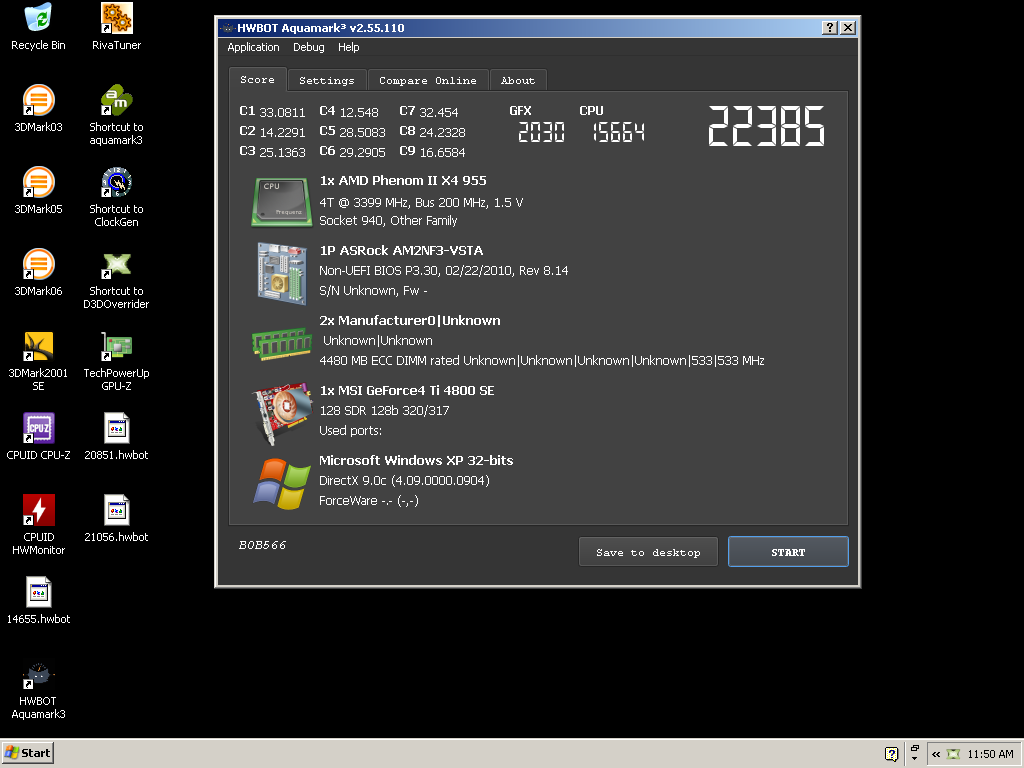Click the DirectX 9.0c version line
The width and height of the screenshot is (1024, 768).
coord(404,481)
